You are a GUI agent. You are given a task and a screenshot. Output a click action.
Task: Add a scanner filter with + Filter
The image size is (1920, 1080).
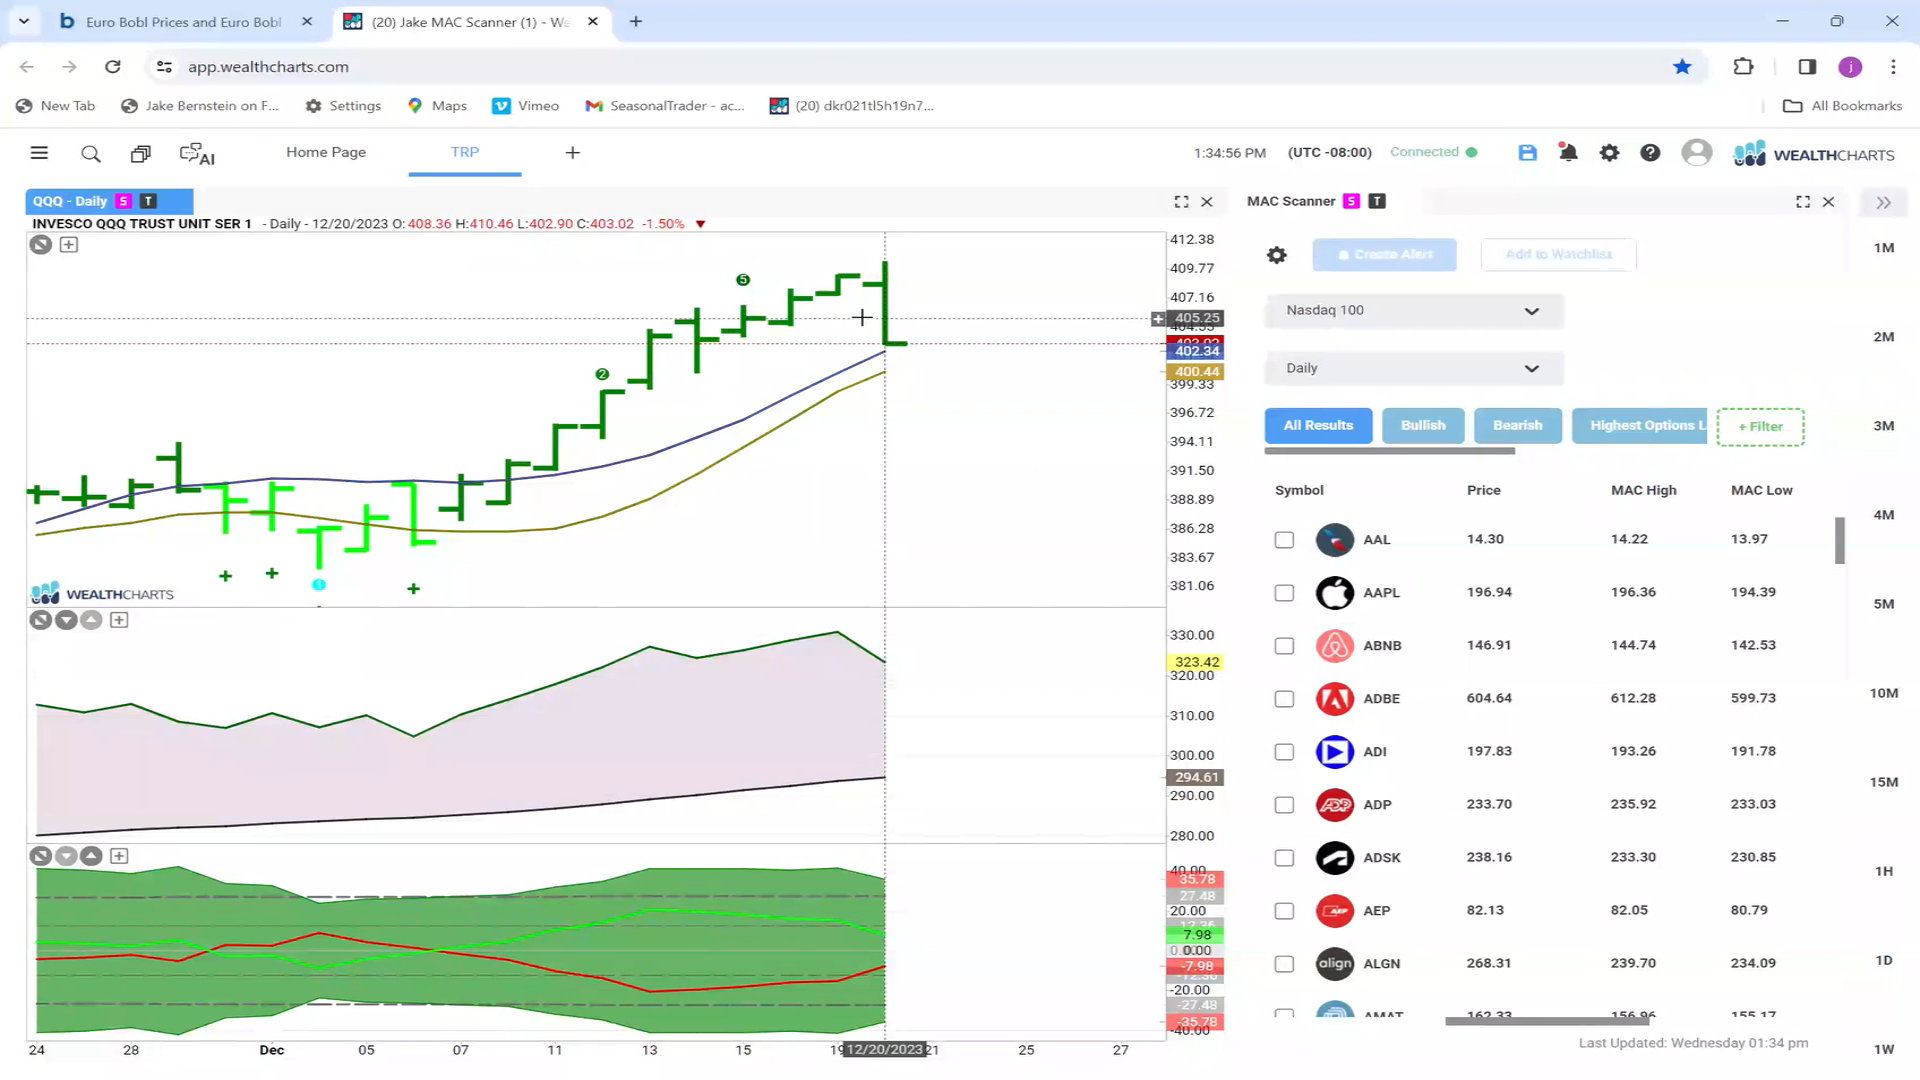pyautogui.click(x=1760, y=427)
